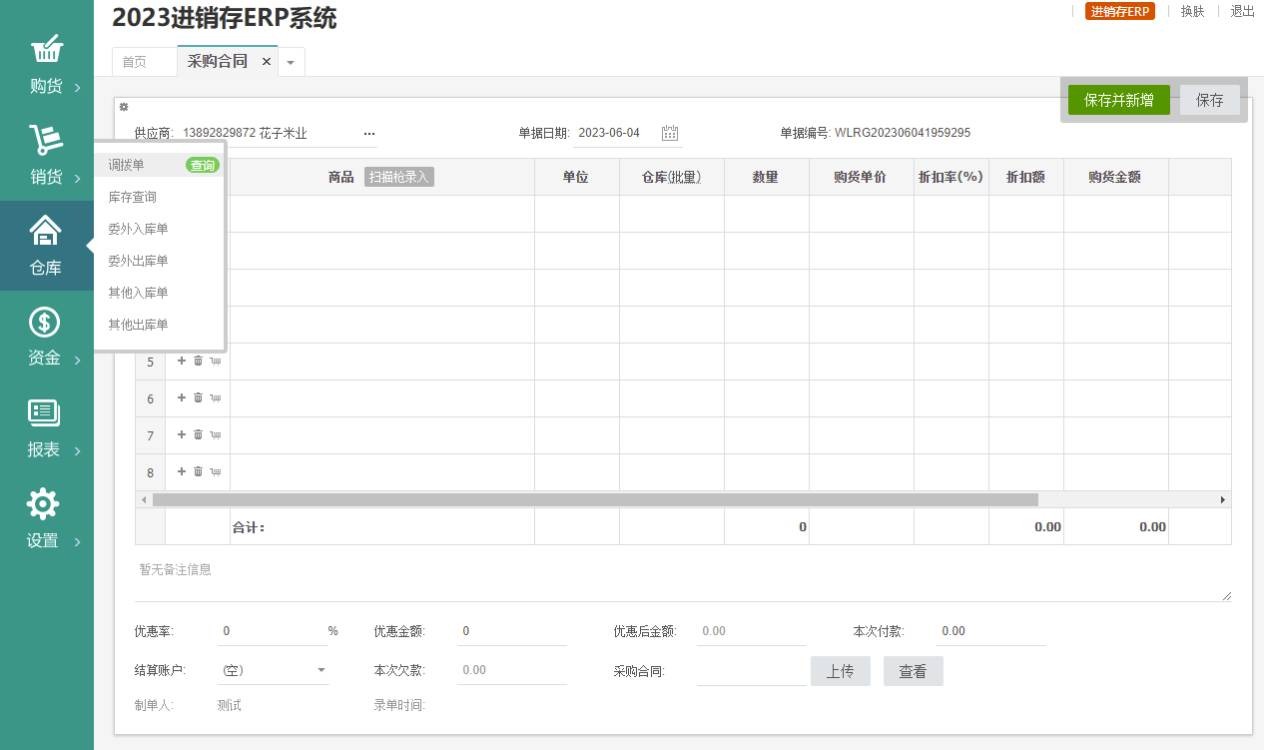The width and height of the screenshot is (1264, 750).
Task: Open the 资金 funds dollar icon
Action: [x=47, y=337]
